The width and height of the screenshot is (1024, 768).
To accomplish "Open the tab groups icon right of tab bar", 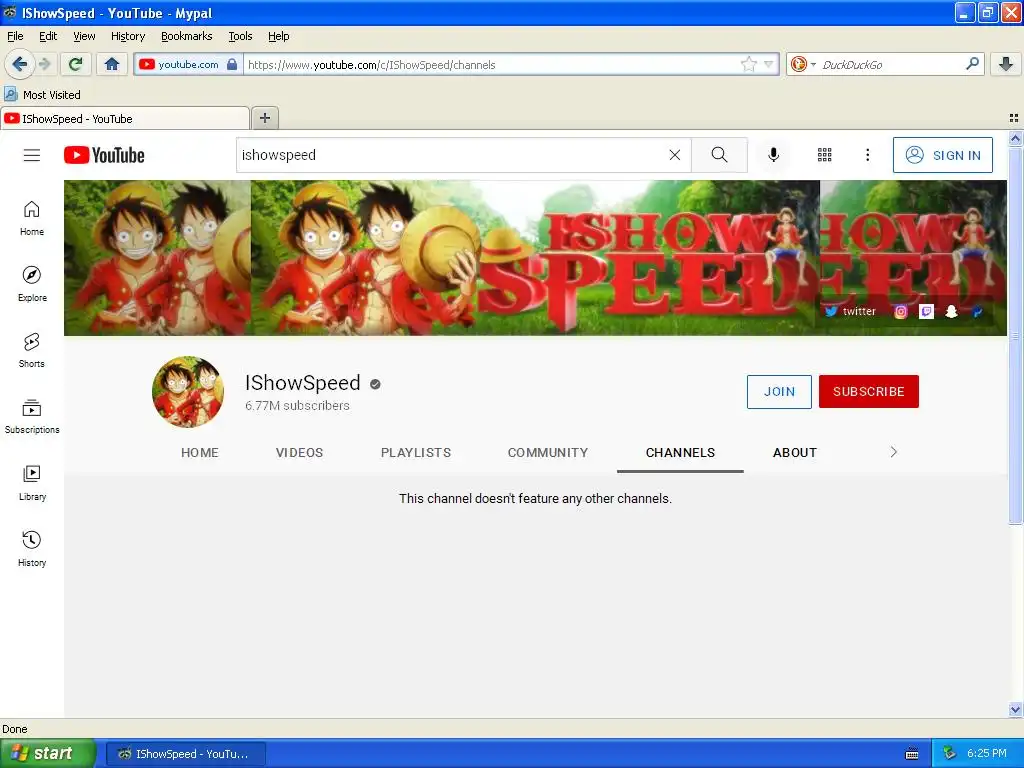I will 1014,118.
